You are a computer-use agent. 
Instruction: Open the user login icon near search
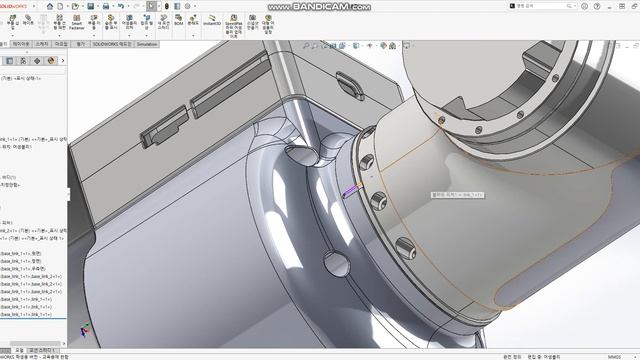coord(584,6)
